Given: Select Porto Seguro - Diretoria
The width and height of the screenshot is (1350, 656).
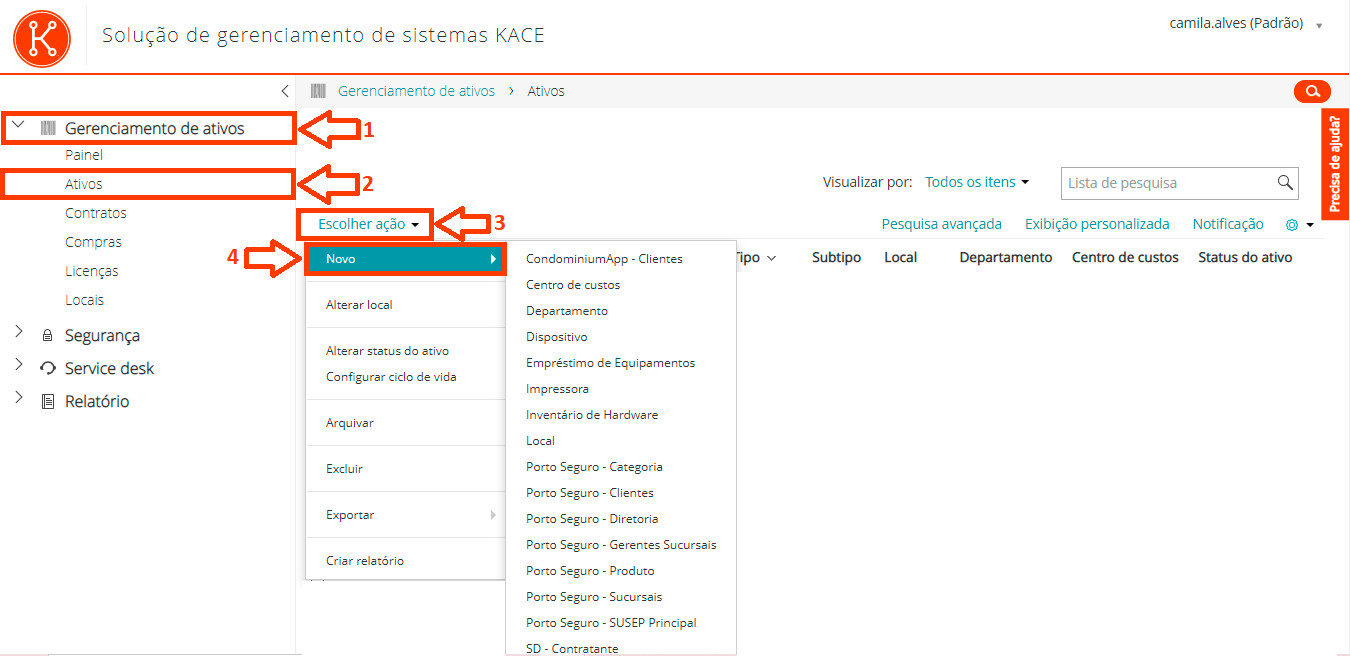Looking at the screenshot, I should pos(592,519).
